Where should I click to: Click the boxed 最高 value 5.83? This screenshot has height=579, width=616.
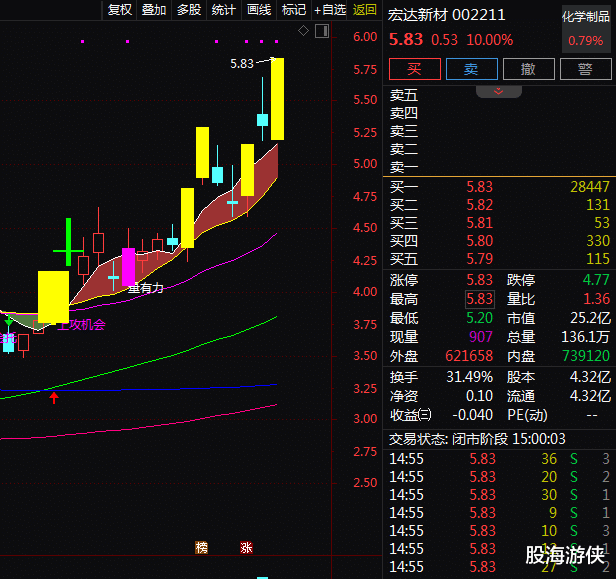480,299
